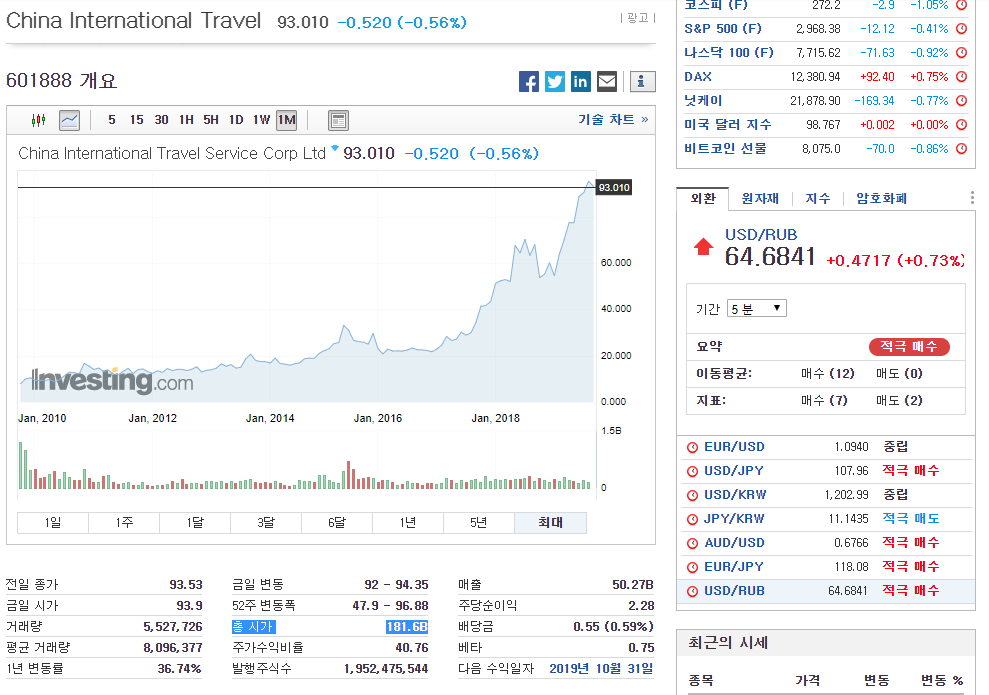Open the EUR/USD pair link
Image resolution: width=989 pixels, height=695 pixels.
coord(734,447)
